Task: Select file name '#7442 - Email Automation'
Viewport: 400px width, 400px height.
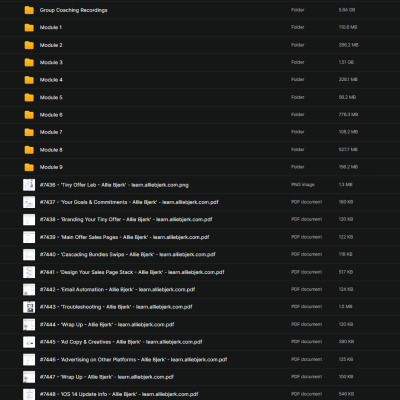Action: [x=117, y=289]
